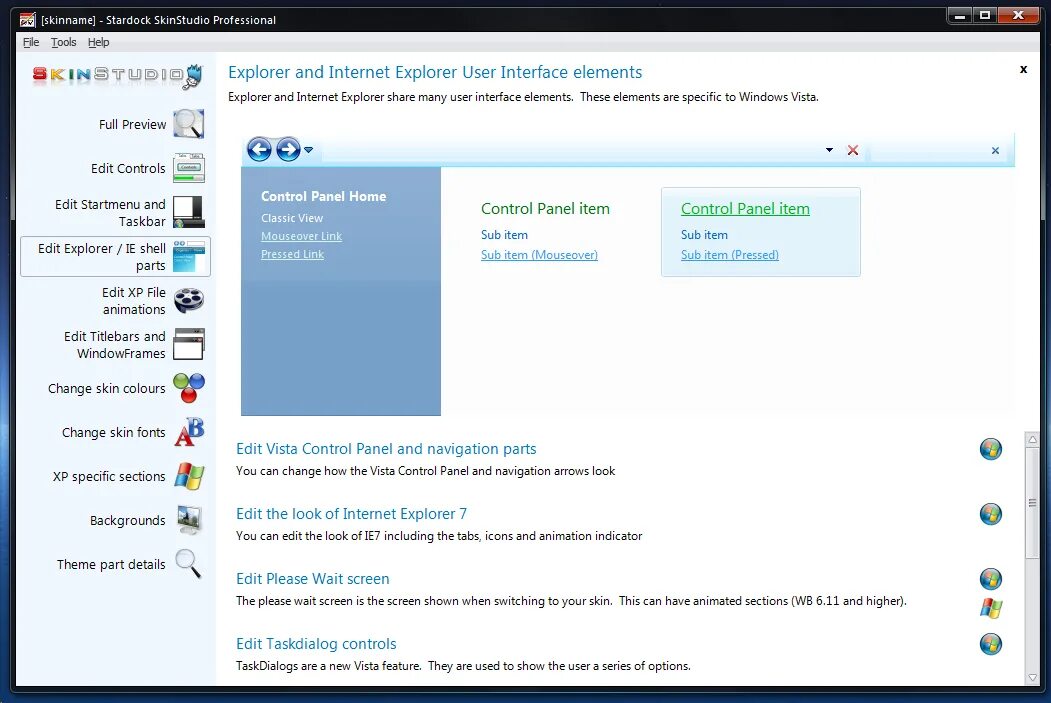Click the preview back arrow button
Image resolution: width=1051 pixels, height=703 pixels.
tap(259, 149)
